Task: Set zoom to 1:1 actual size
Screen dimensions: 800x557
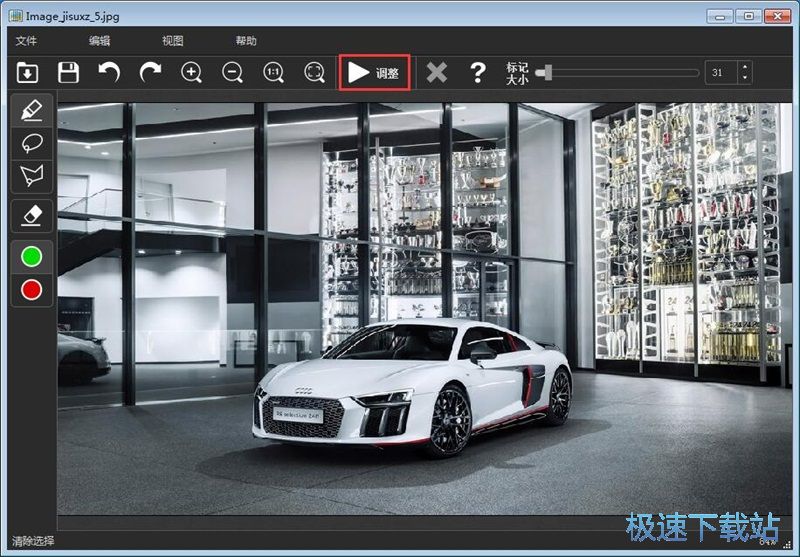Action: click(273, 72)
